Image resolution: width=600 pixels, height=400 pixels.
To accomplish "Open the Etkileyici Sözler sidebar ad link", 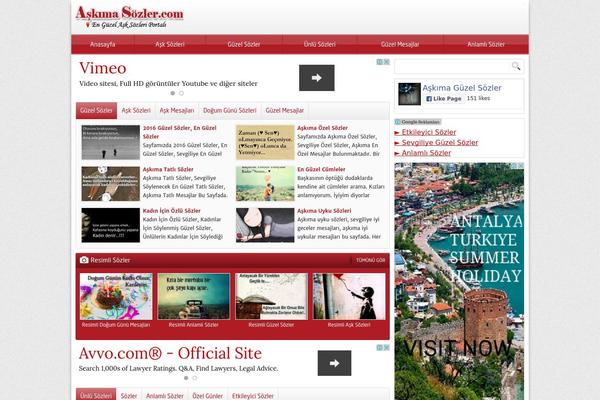I will [x=429, y=132].
